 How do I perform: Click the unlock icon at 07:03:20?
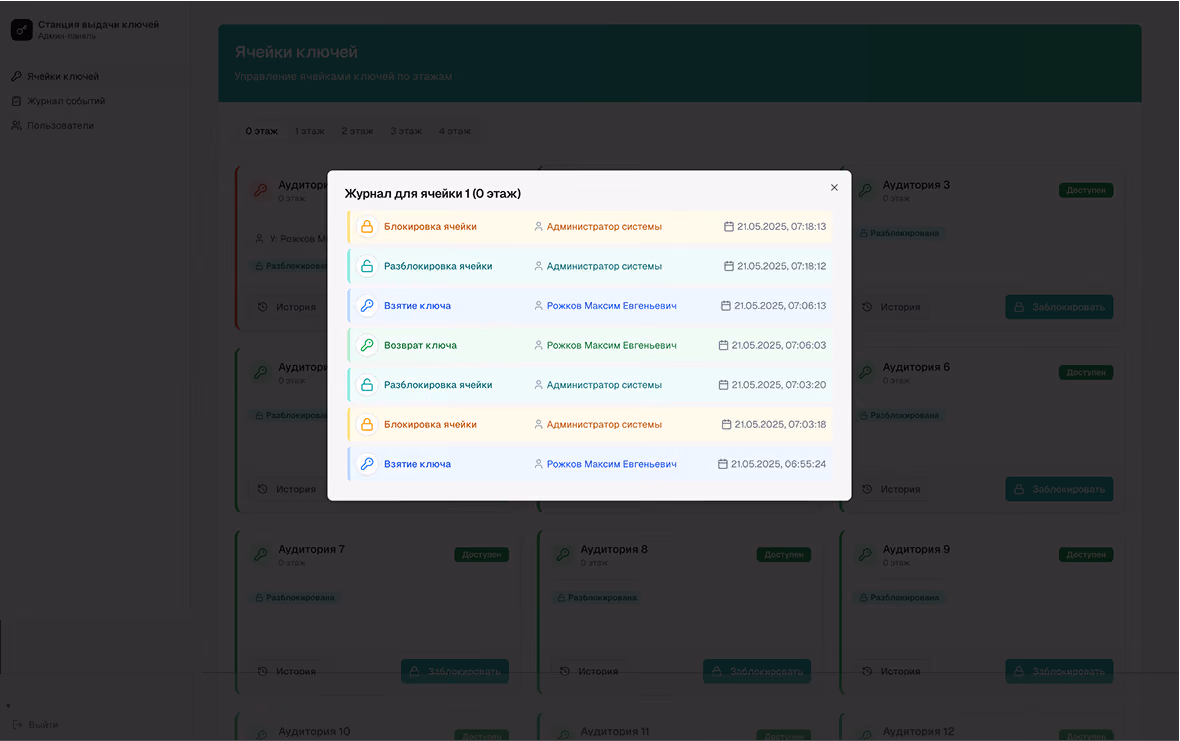coord(366,384)
